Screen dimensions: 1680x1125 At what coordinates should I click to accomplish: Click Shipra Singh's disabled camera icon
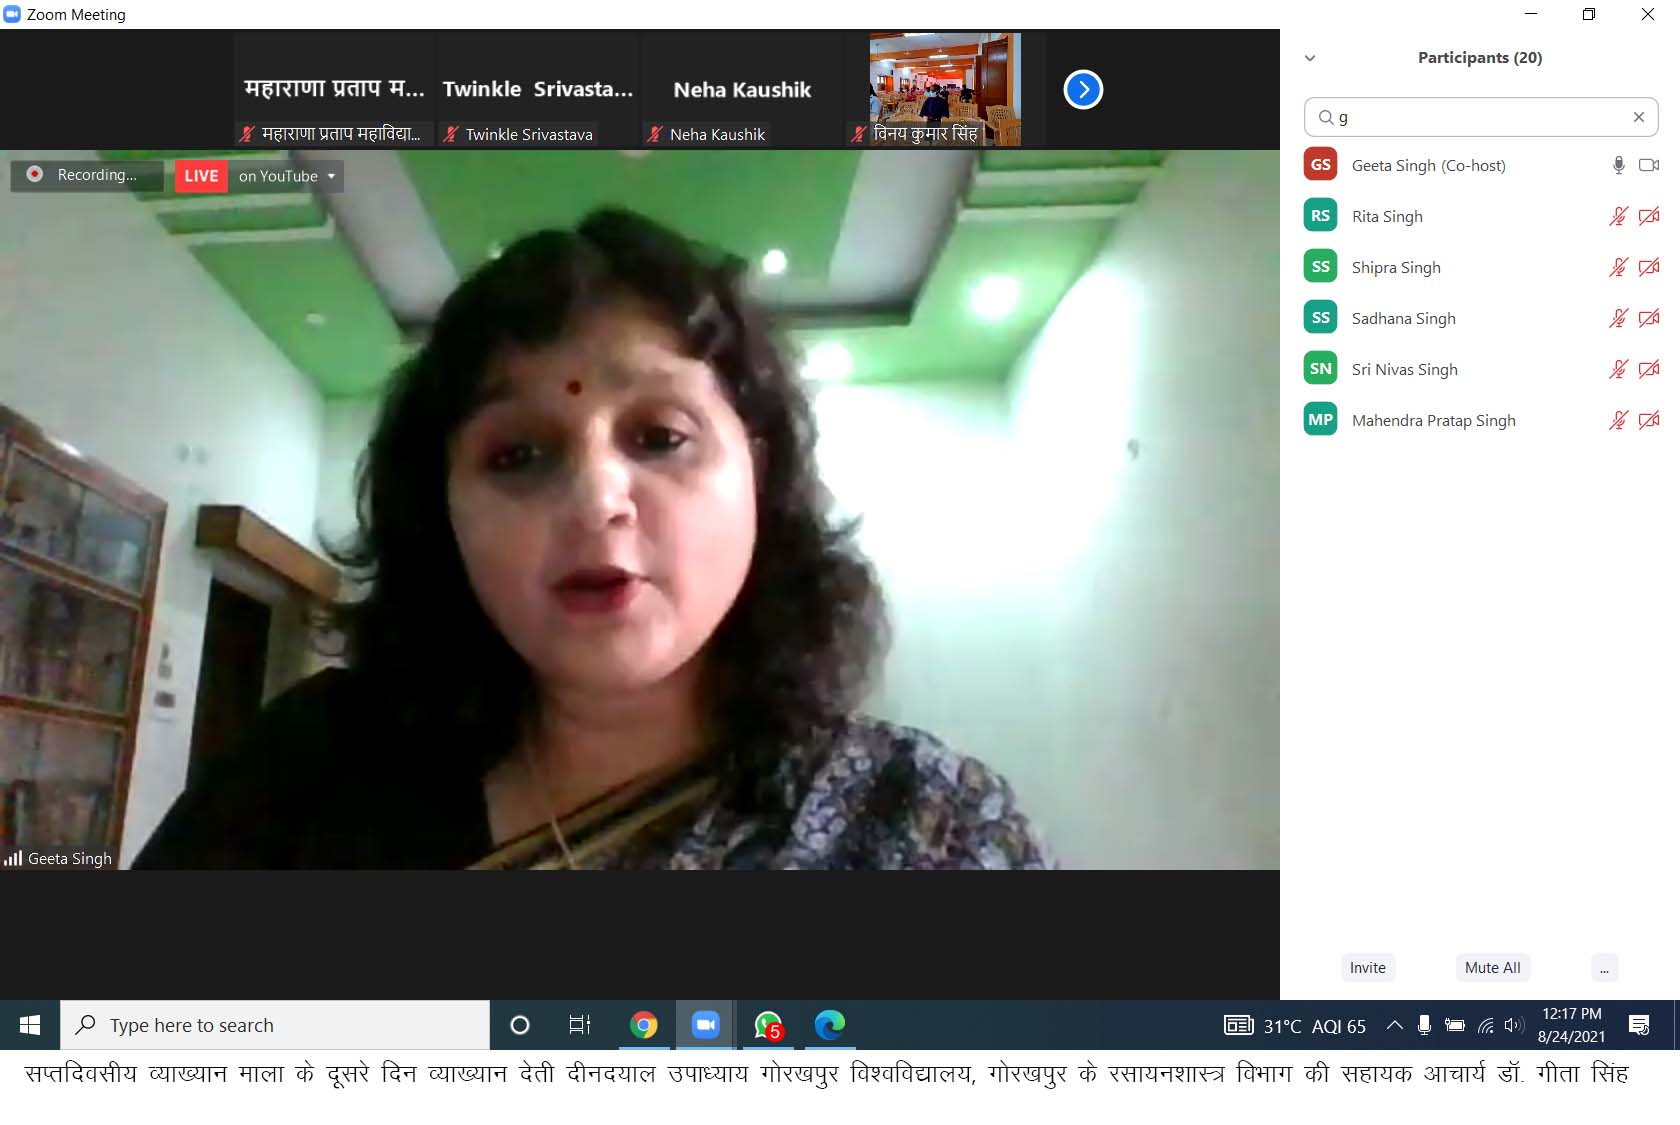pos(1649,267)
